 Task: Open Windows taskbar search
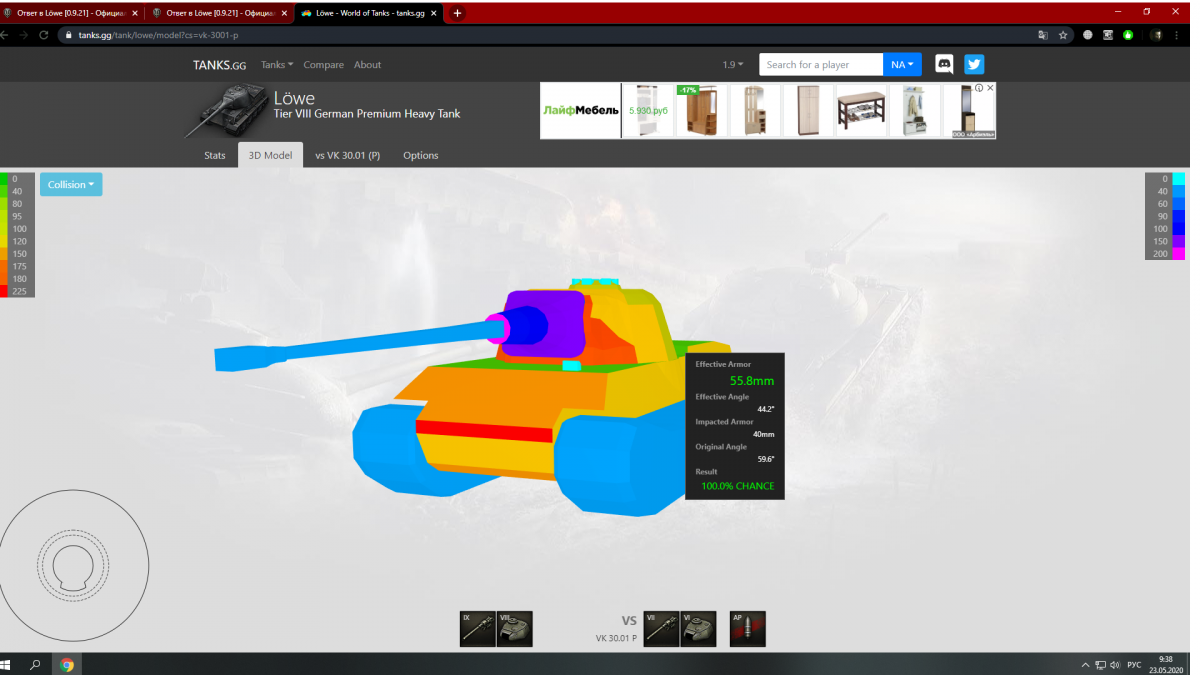(x=36, y=664)
